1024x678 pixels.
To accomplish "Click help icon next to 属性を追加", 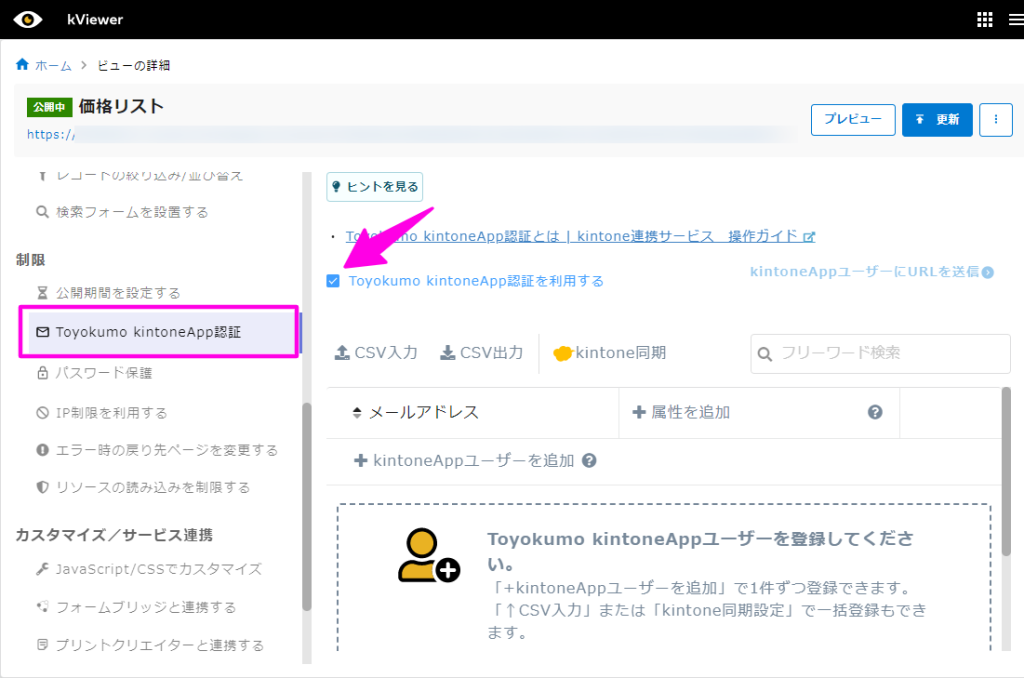I will (875, 412).
